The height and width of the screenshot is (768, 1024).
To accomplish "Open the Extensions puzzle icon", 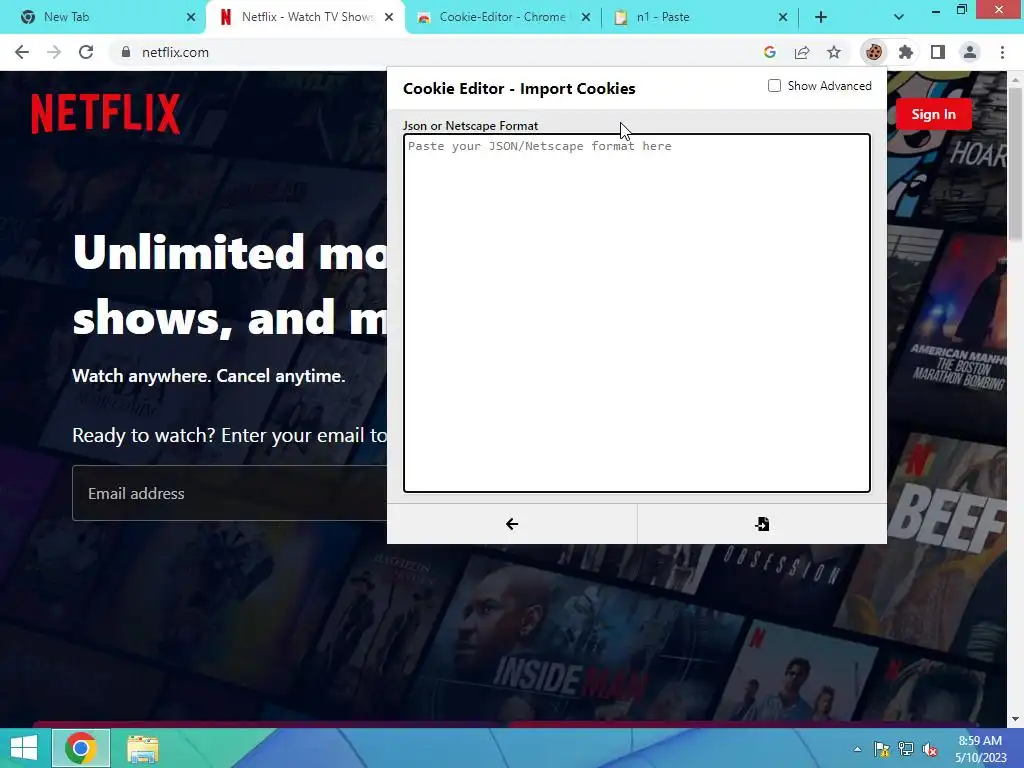I will tap(905, 52).
